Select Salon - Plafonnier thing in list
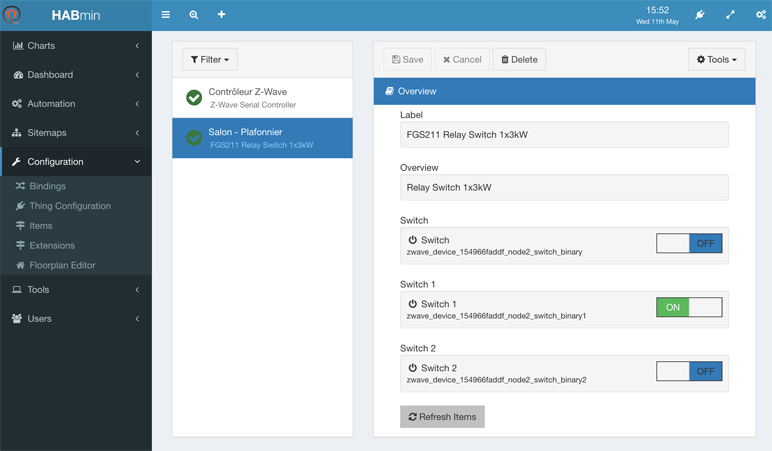 point(262,138)
